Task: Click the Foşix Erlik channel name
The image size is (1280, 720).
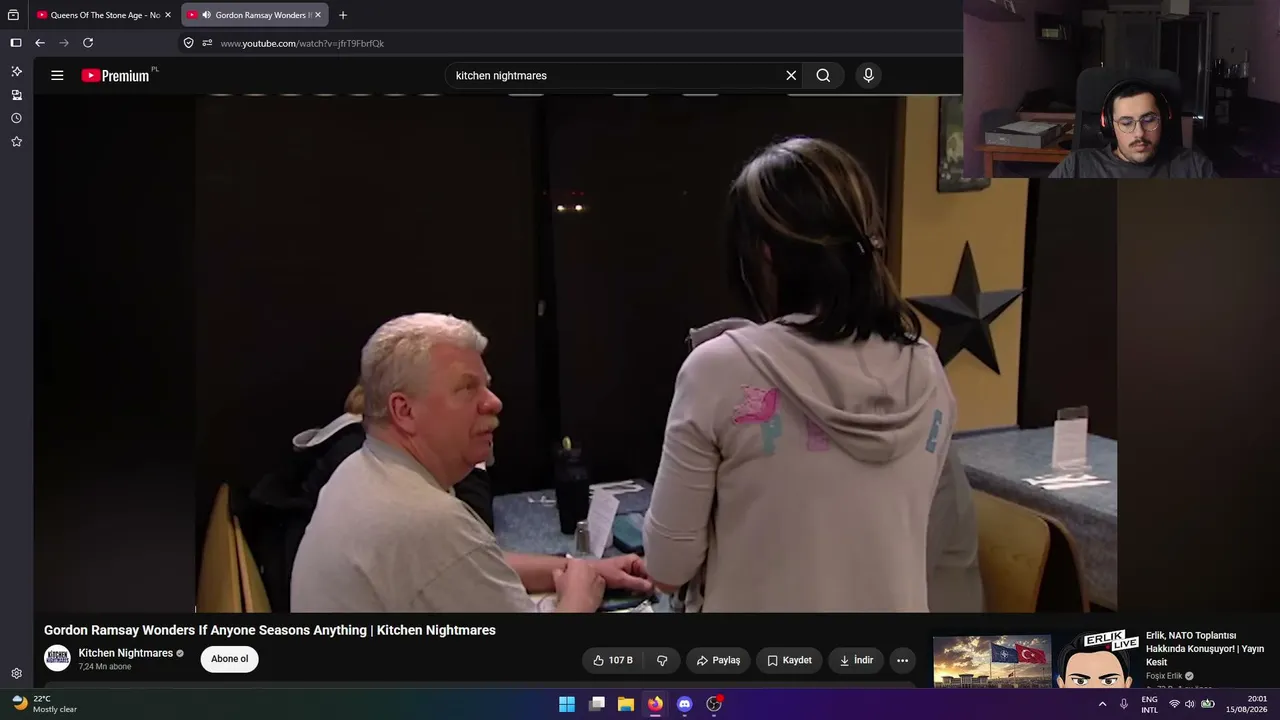Action: coord(1164,676)
